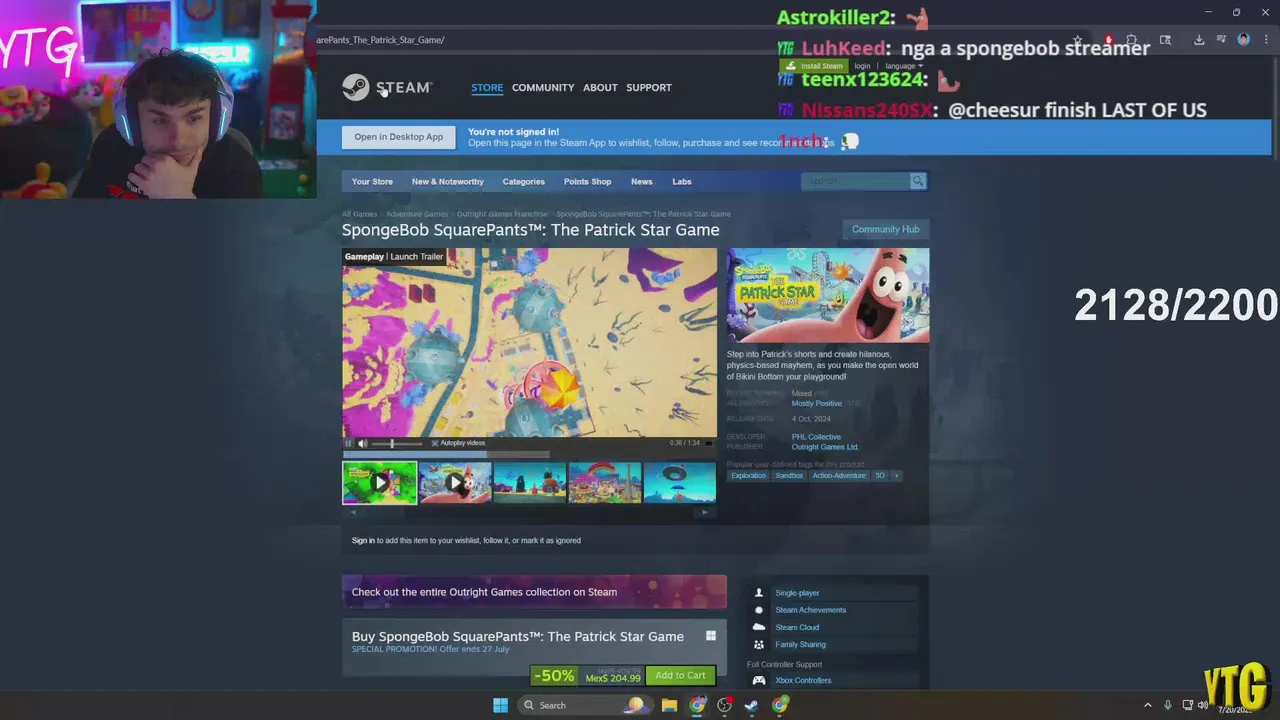Open the Categories dropdown

point(523,182)
